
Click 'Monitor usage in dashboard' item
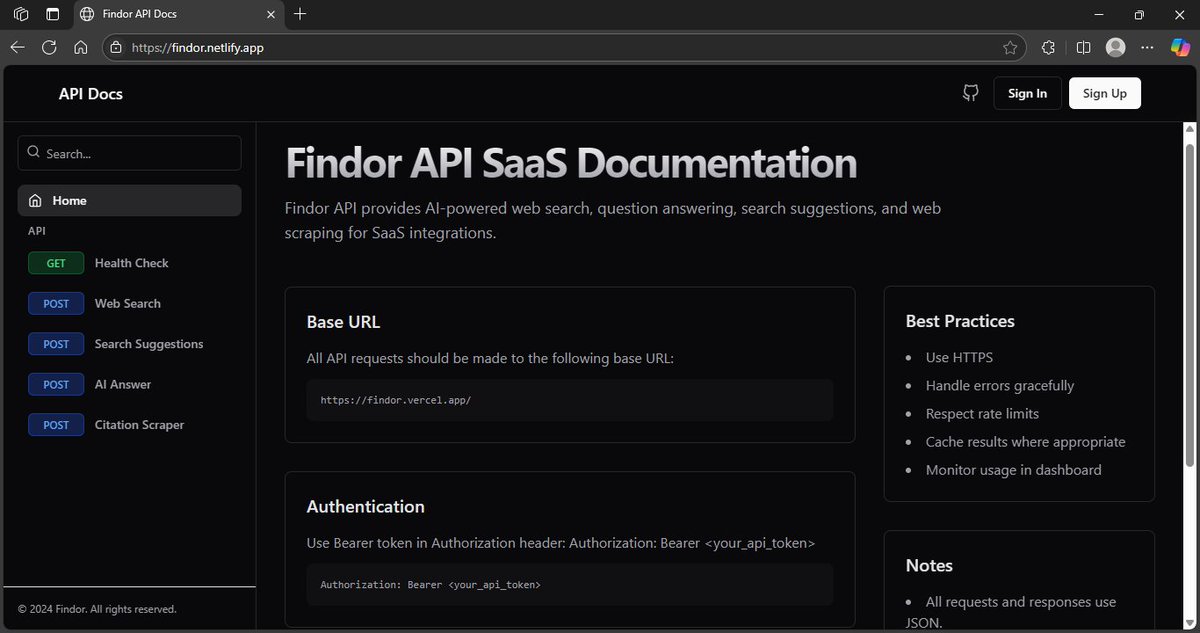coord(1014,469)
